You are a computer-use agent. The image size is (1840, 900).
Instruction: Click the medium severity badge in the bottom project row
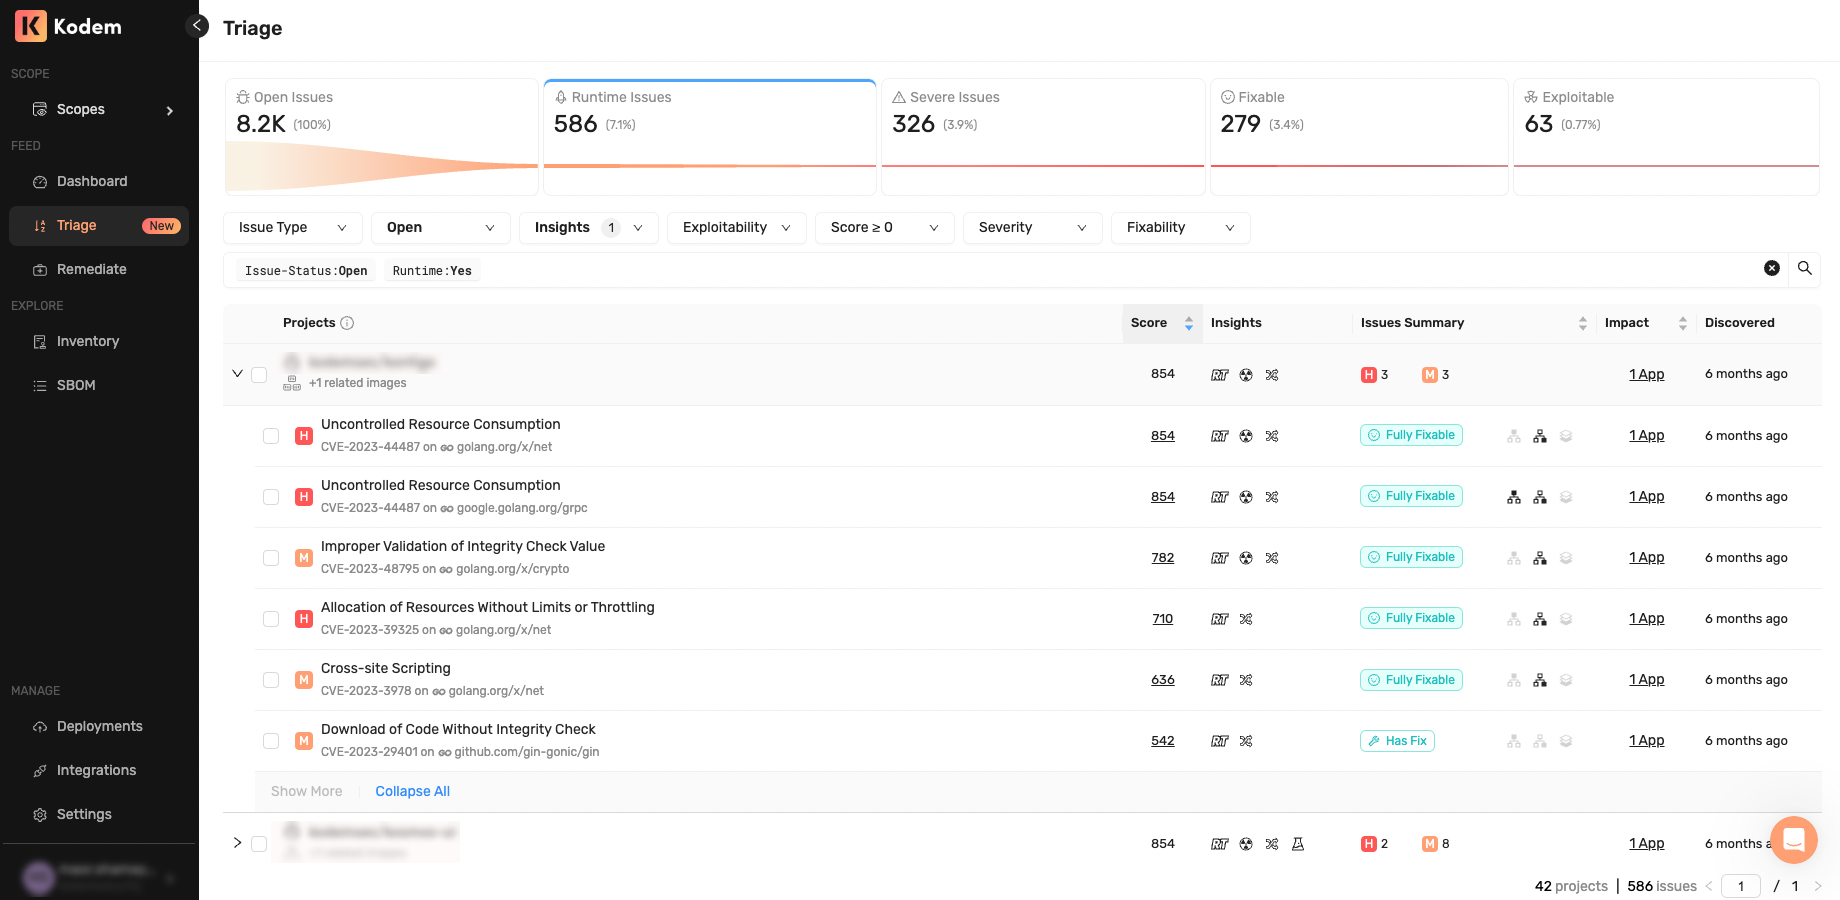1430,844
